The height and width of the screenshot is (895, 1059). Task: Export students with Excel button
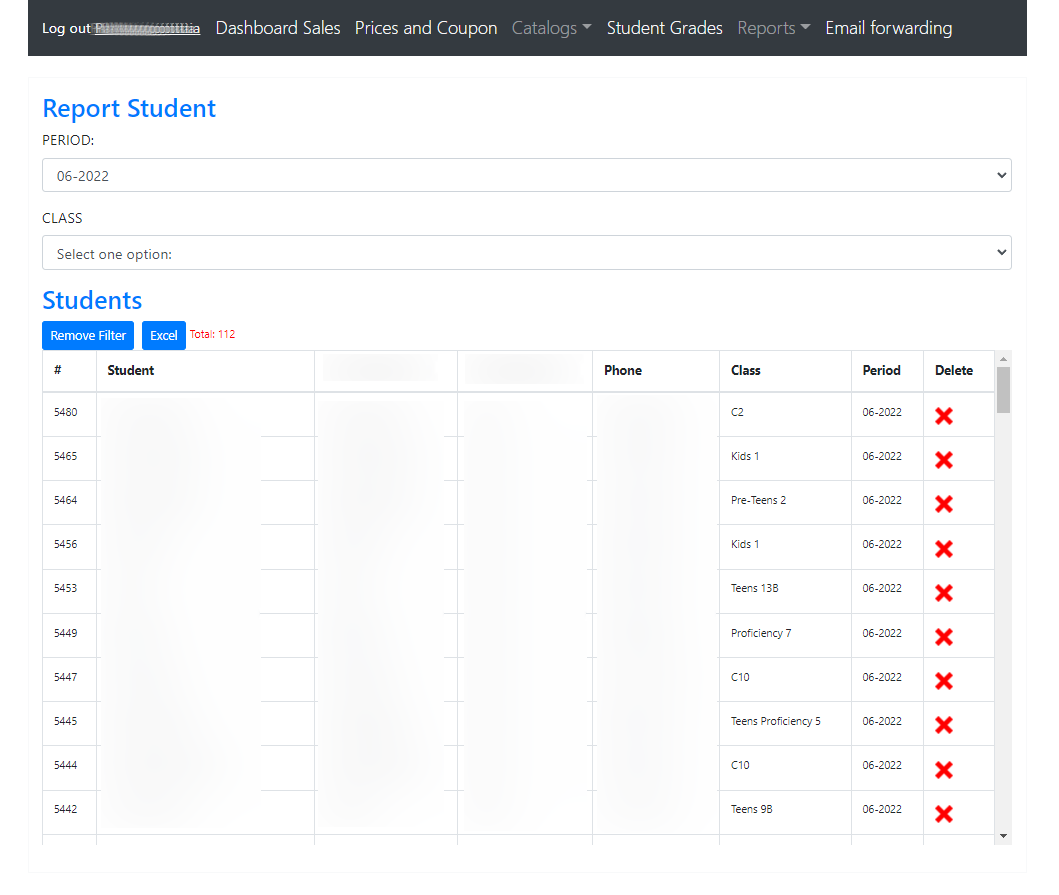163,336
